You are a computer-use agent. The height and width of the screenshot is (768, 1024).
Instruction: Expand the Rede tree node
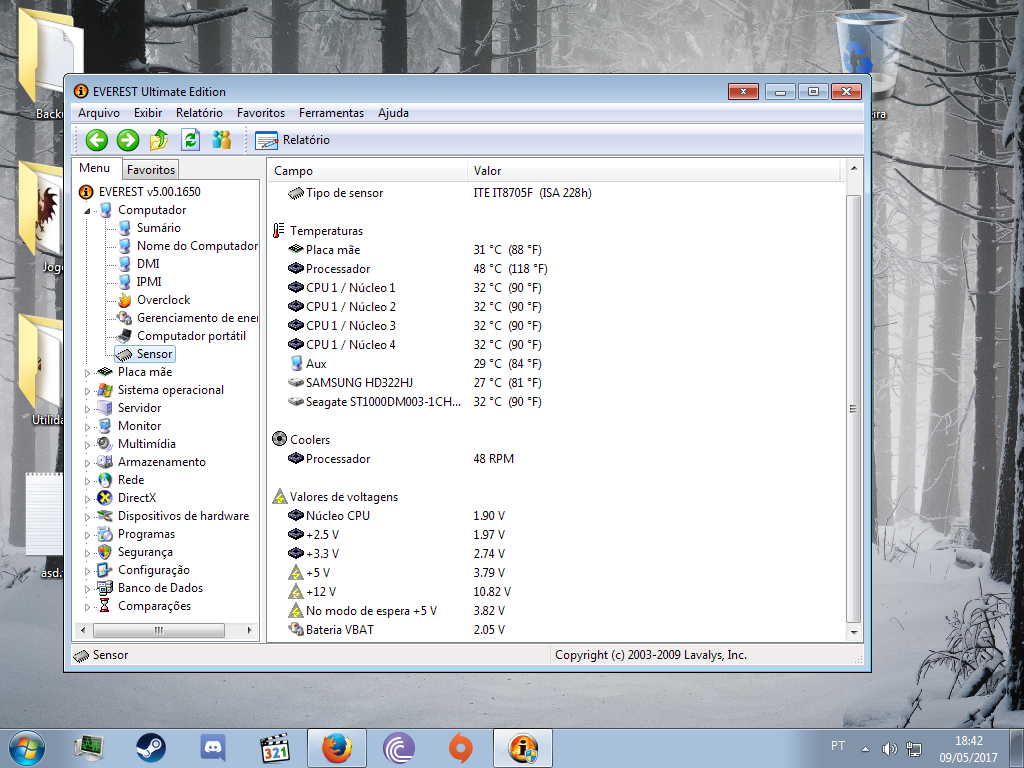click(x=88, y=481)
